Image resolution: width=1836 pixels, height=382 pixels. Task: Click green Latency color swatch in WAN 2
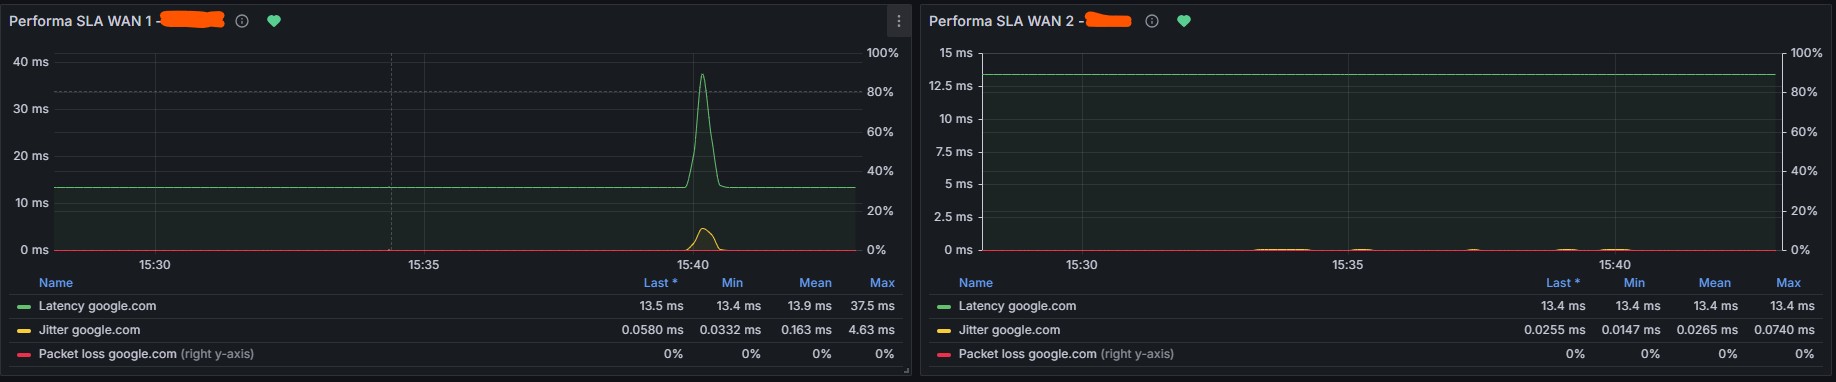pyautogui.click(x=944, y=307)
